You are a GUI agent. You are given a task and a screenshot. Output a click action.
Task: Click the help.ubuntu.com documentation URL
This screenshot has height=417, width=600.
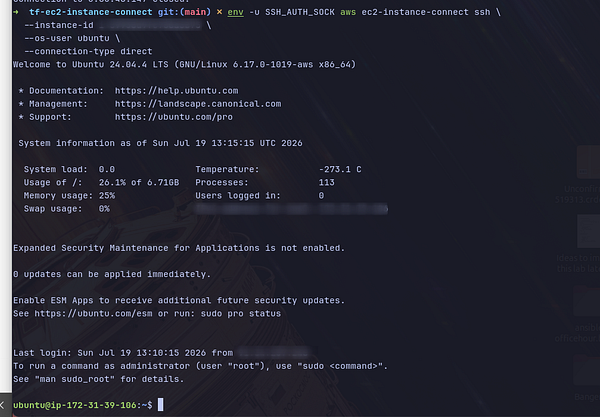(176, 91)
